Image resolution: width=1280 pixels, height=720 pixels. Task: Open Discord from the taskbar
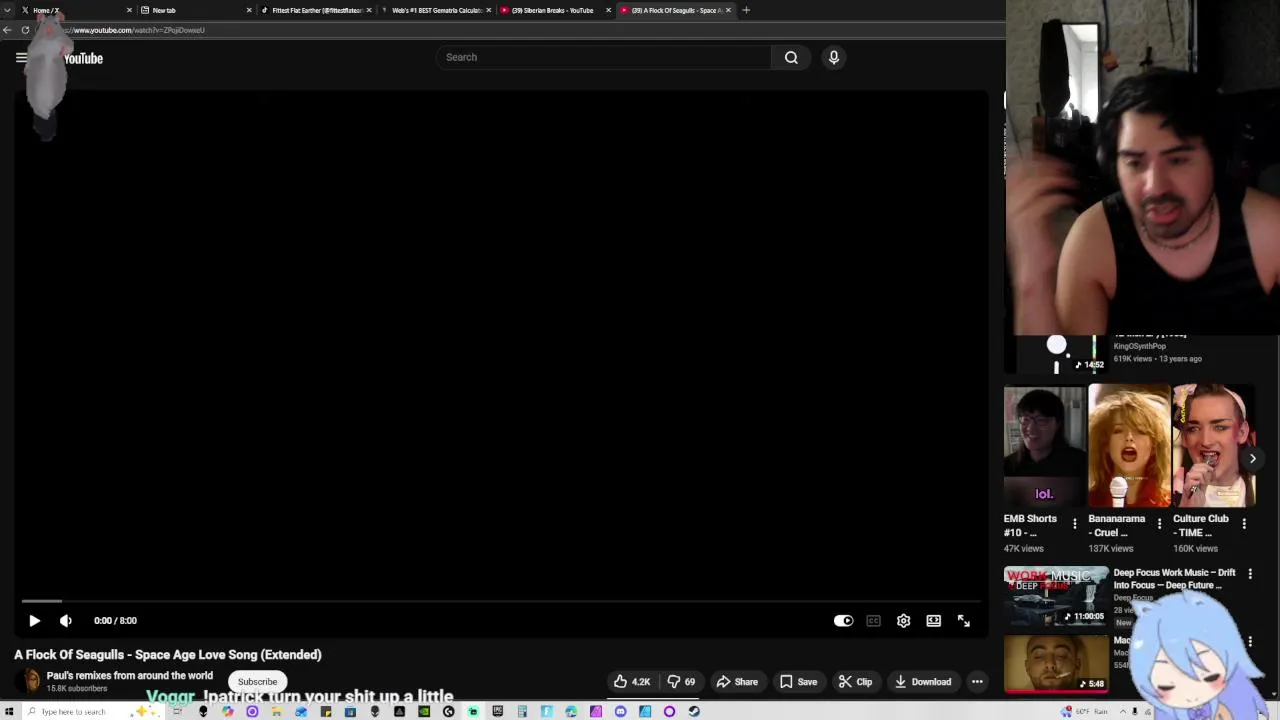click(x=620, y=711)
